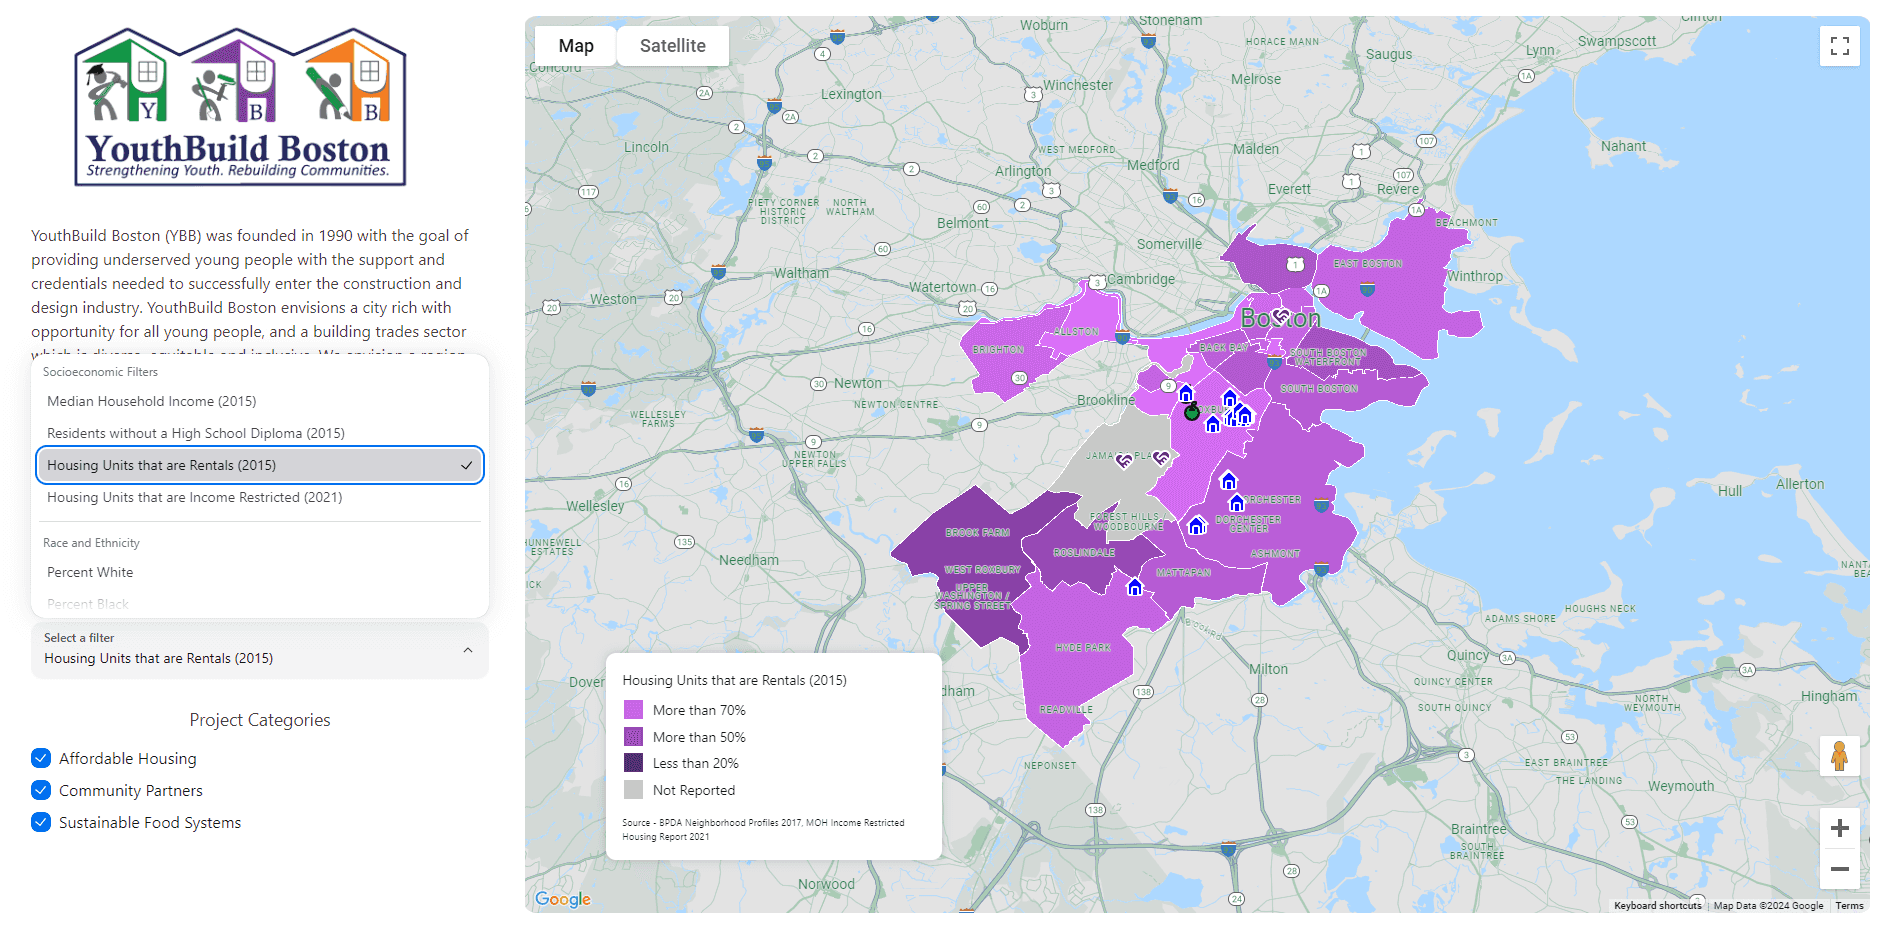1894x933 pixels.
Task: Click the More than 70% legend swatch
Action: pos(633,710)
